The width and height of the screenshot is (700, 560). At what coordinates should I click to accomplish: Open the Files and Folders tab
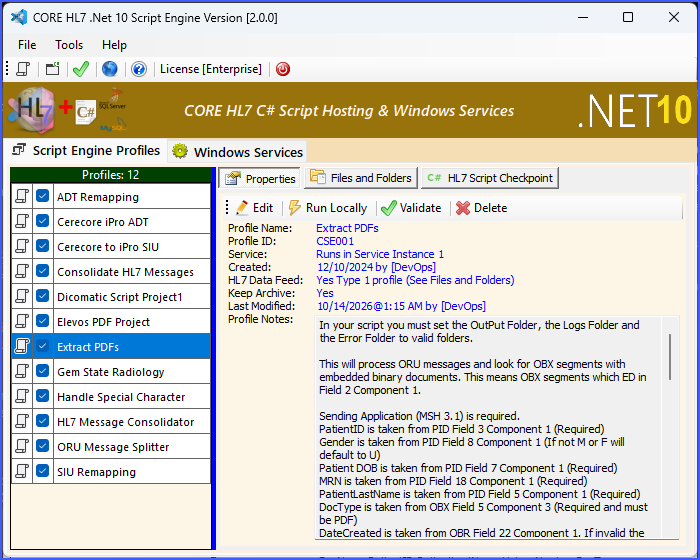[361, 178]
